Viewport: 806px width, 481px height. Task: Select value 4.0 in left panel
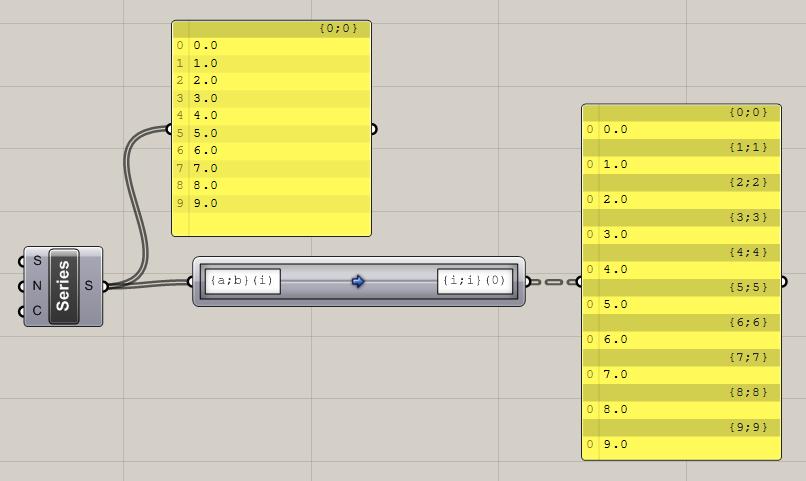206,116
